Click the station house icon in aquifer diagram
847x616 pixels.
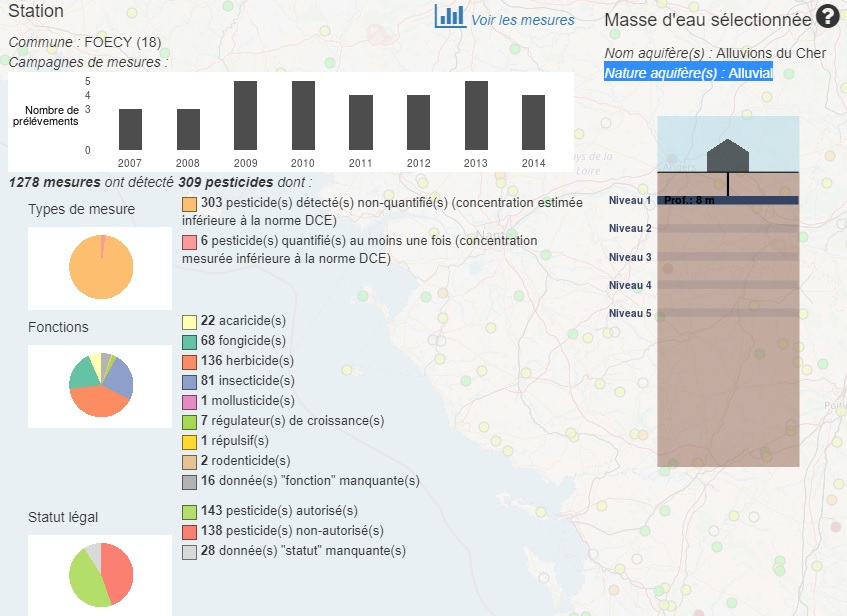728,156
